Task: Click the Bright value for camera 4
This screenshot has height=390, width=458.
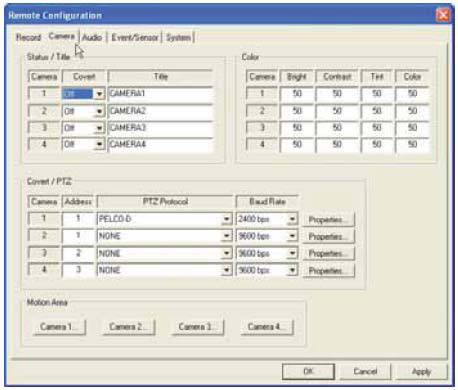Action: click(x=297, y=144)
